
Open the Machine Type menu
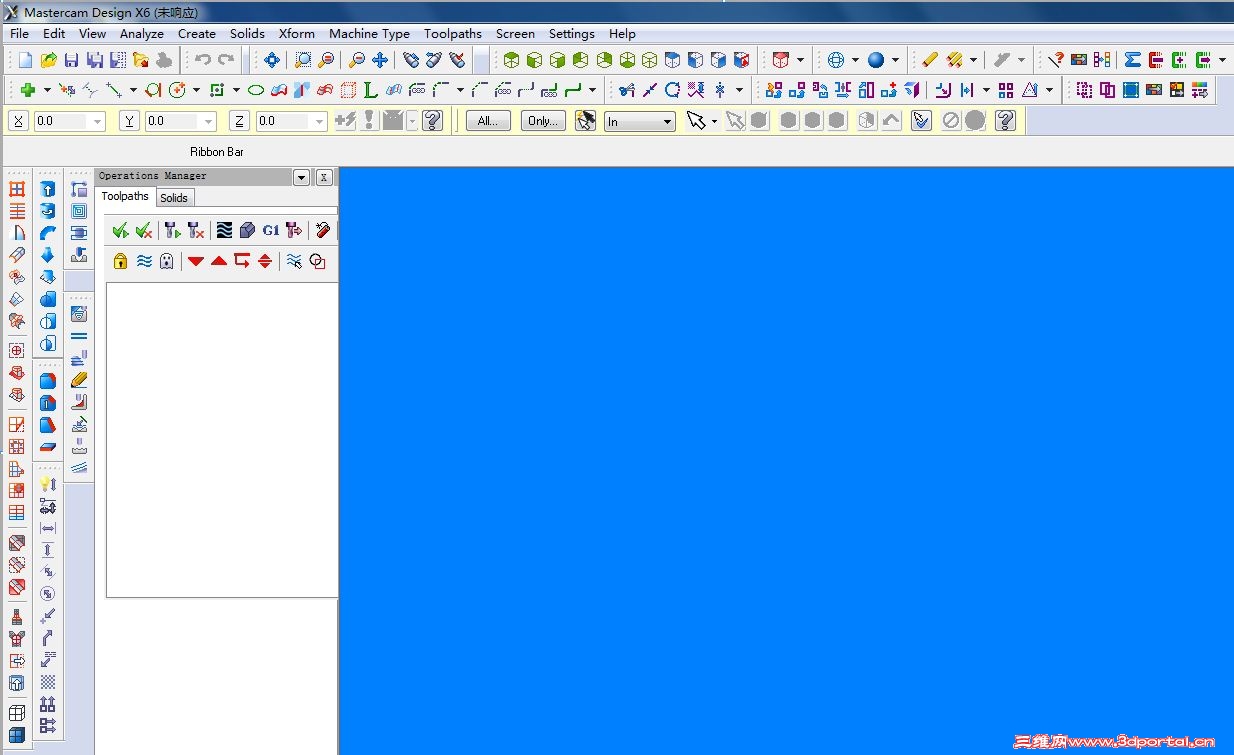[369, 33]
